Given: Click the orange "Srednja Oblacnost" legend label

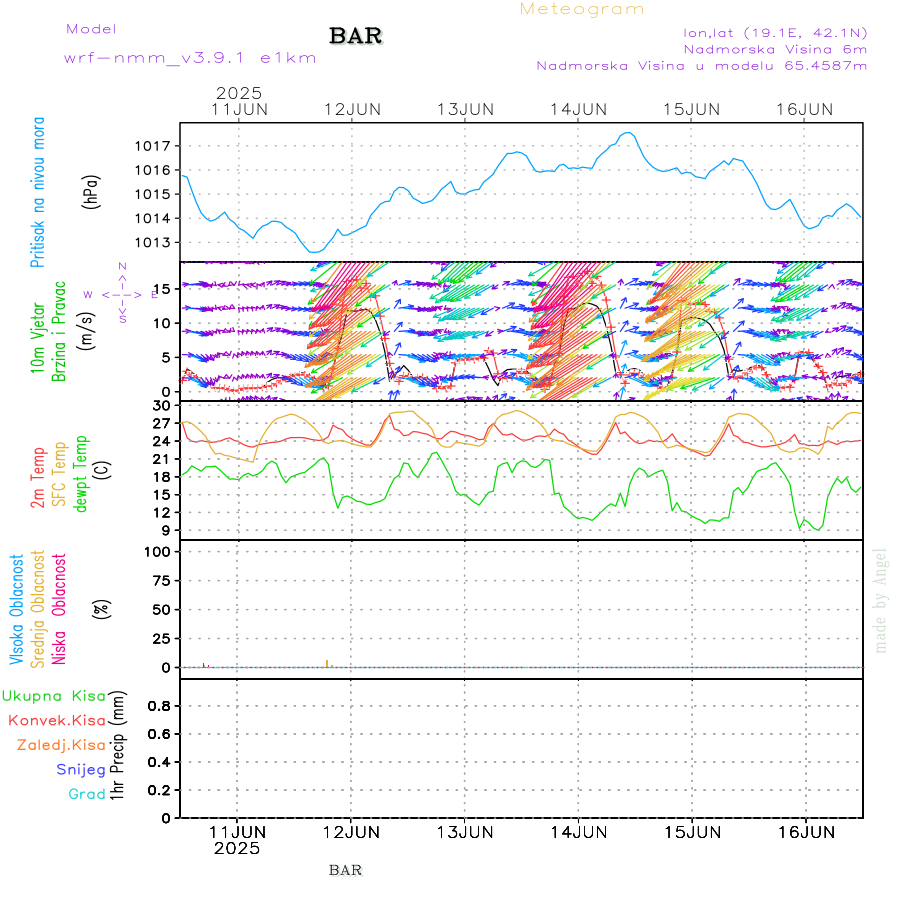Looking at the screenshot, I should (38, 609).
